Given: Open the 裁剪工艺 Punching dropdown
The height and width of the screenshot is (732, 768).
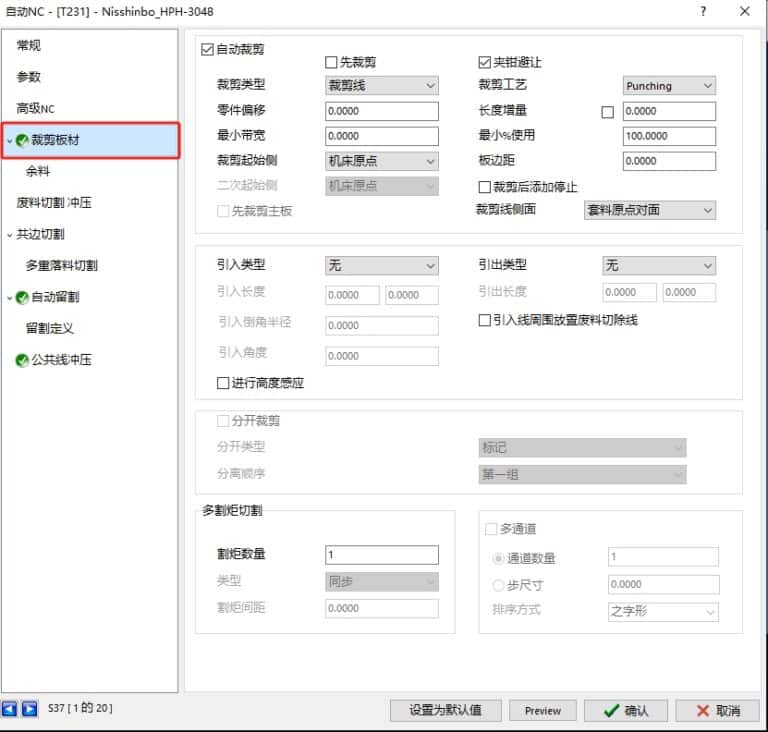Looking at the screenshot, I should [669, 86].
